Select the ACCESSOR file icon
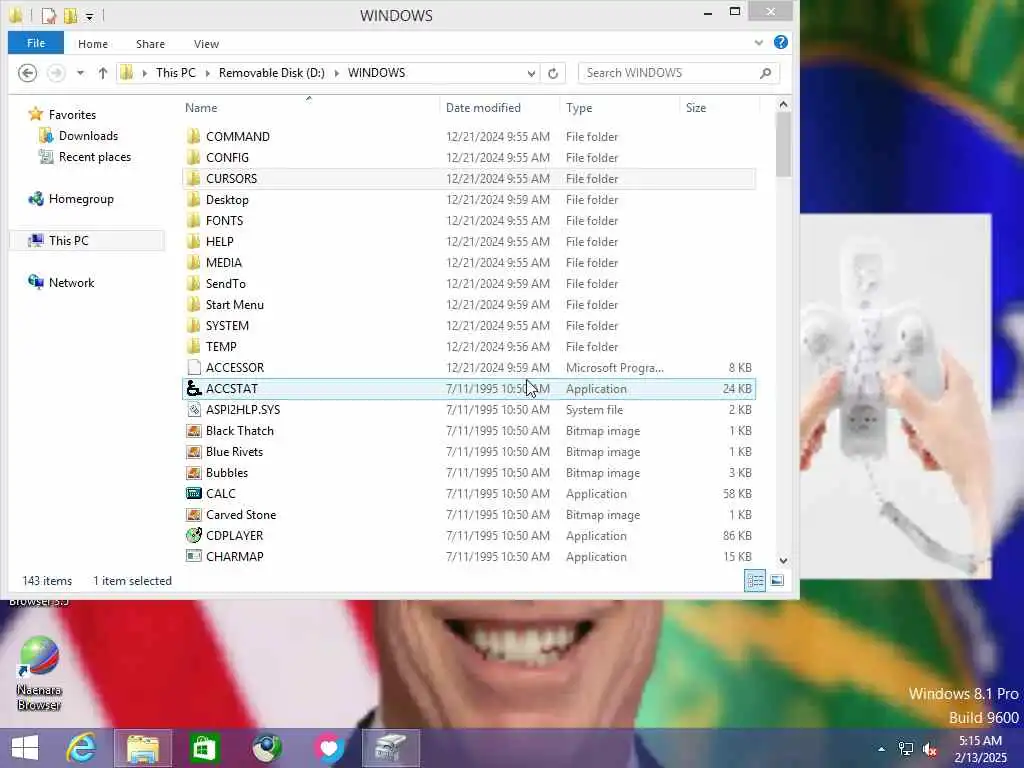Screen dimensions: 1024x768 193,367
